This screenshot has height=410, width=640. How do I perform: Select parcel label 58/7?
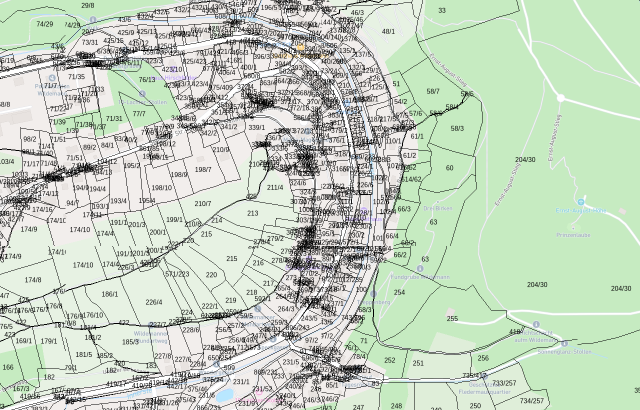point(433,91)
